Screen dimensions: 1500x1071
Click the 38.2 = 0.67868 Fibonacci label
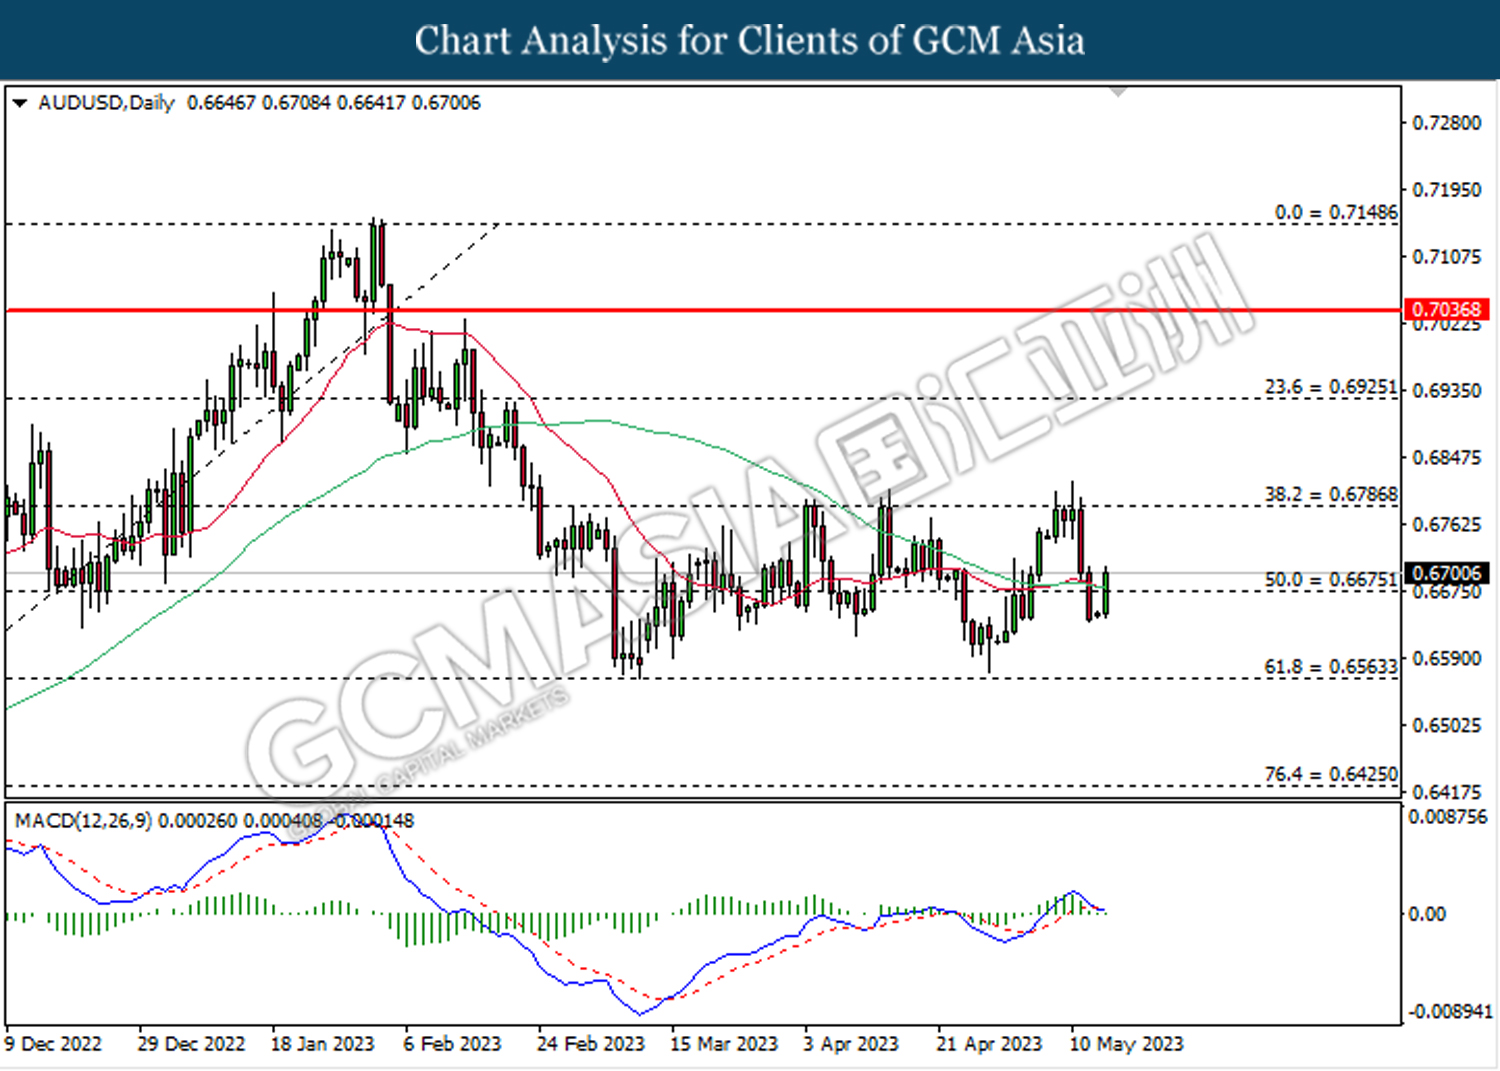pos(1331,494)
